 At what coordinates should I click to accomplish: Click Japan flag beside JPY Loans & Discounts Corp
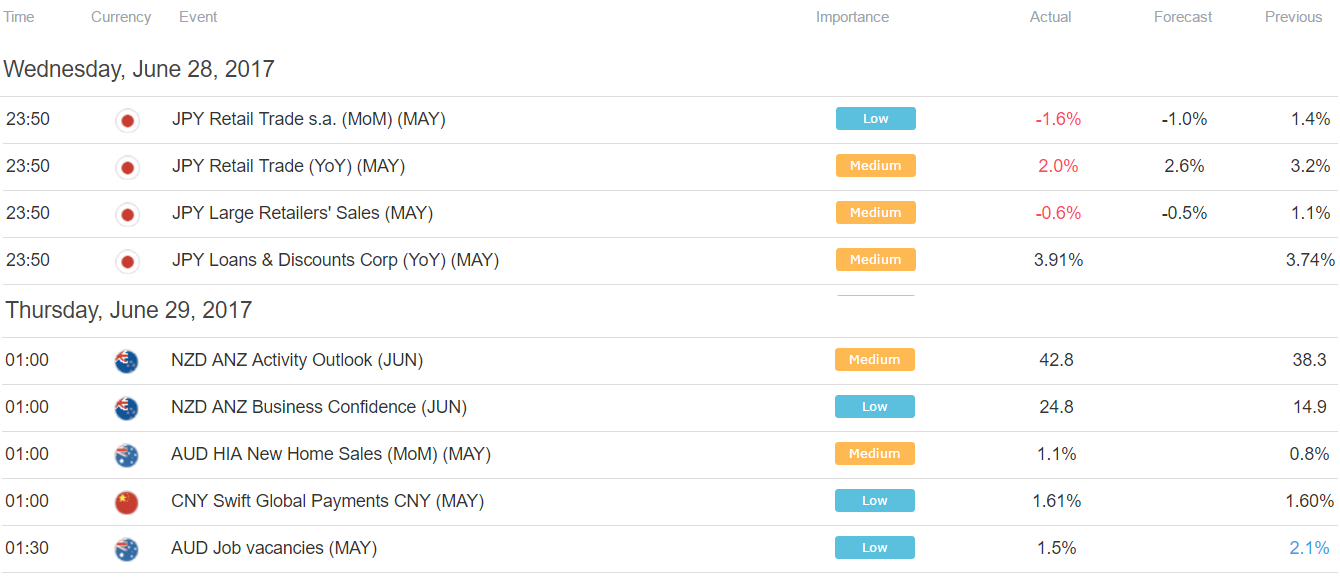click(127, 261)
